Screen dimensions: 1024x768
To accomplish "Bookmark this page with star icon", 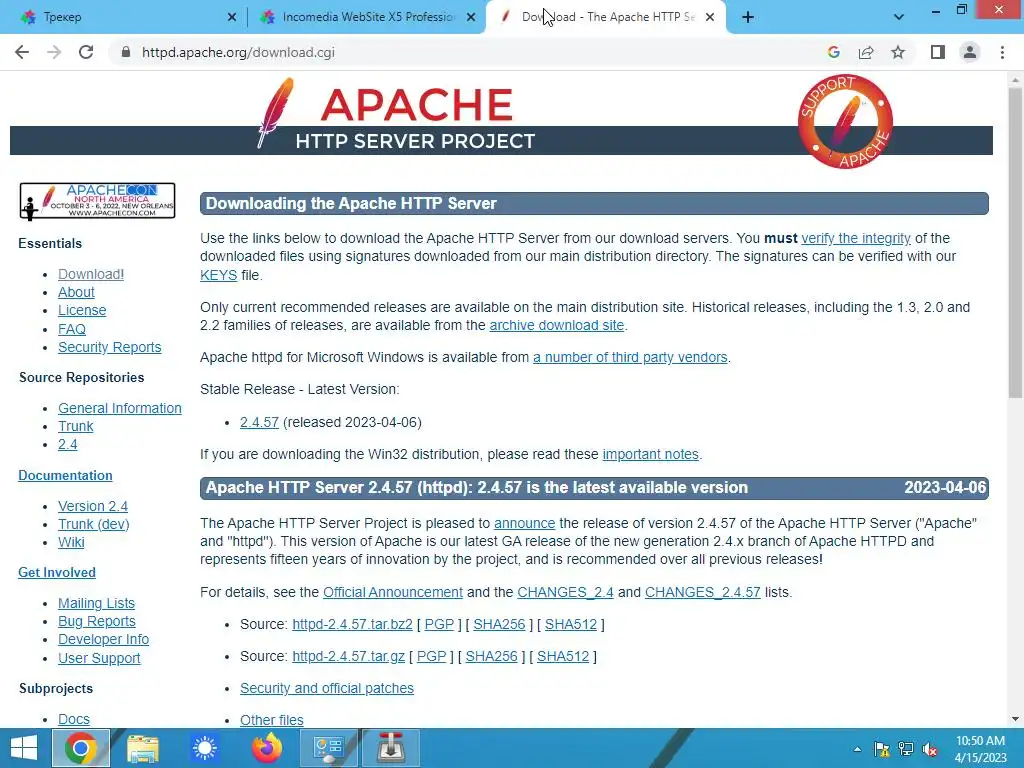I will (x=898, y=52).
